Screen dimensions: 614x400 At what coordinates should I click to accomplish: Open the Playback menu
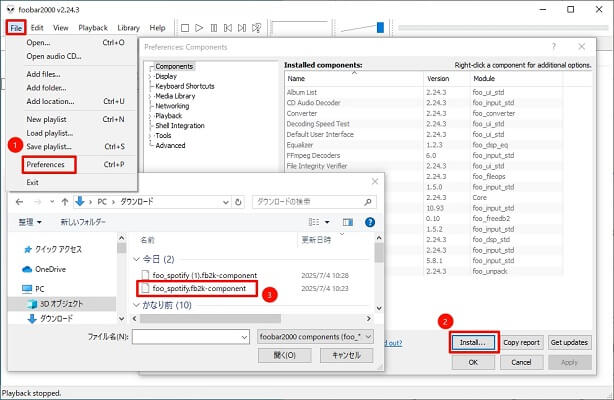(93, 28)
